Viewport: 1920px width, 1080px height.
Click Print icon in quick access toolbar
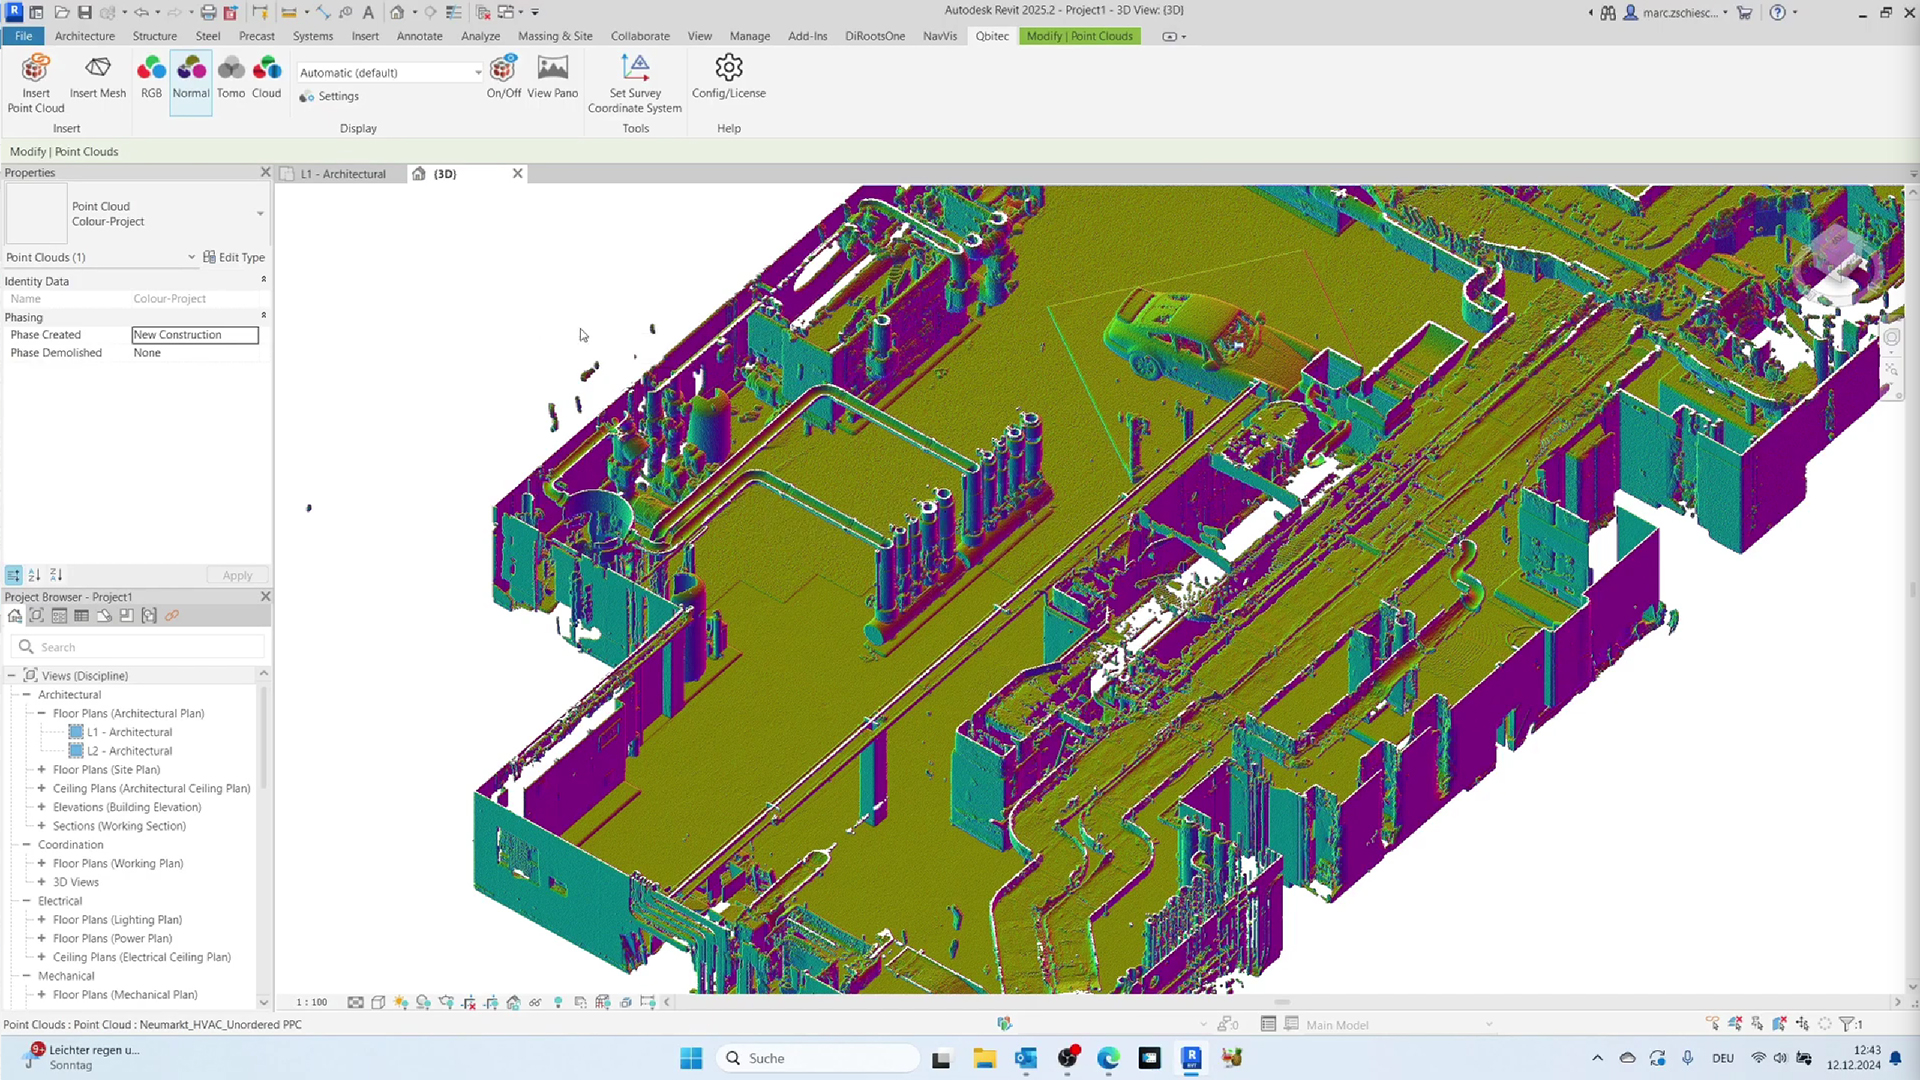(208, 12)
